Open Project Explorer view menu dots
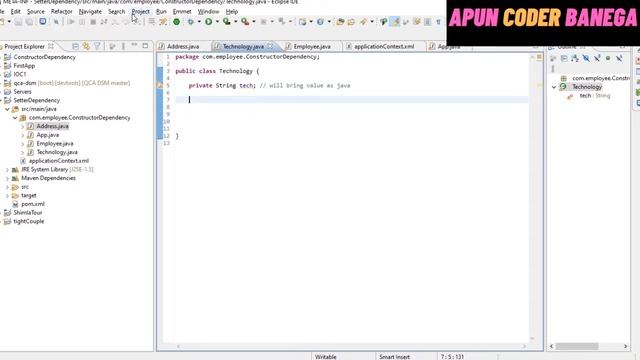Screen dimensions: 640x360 (123, 47)
